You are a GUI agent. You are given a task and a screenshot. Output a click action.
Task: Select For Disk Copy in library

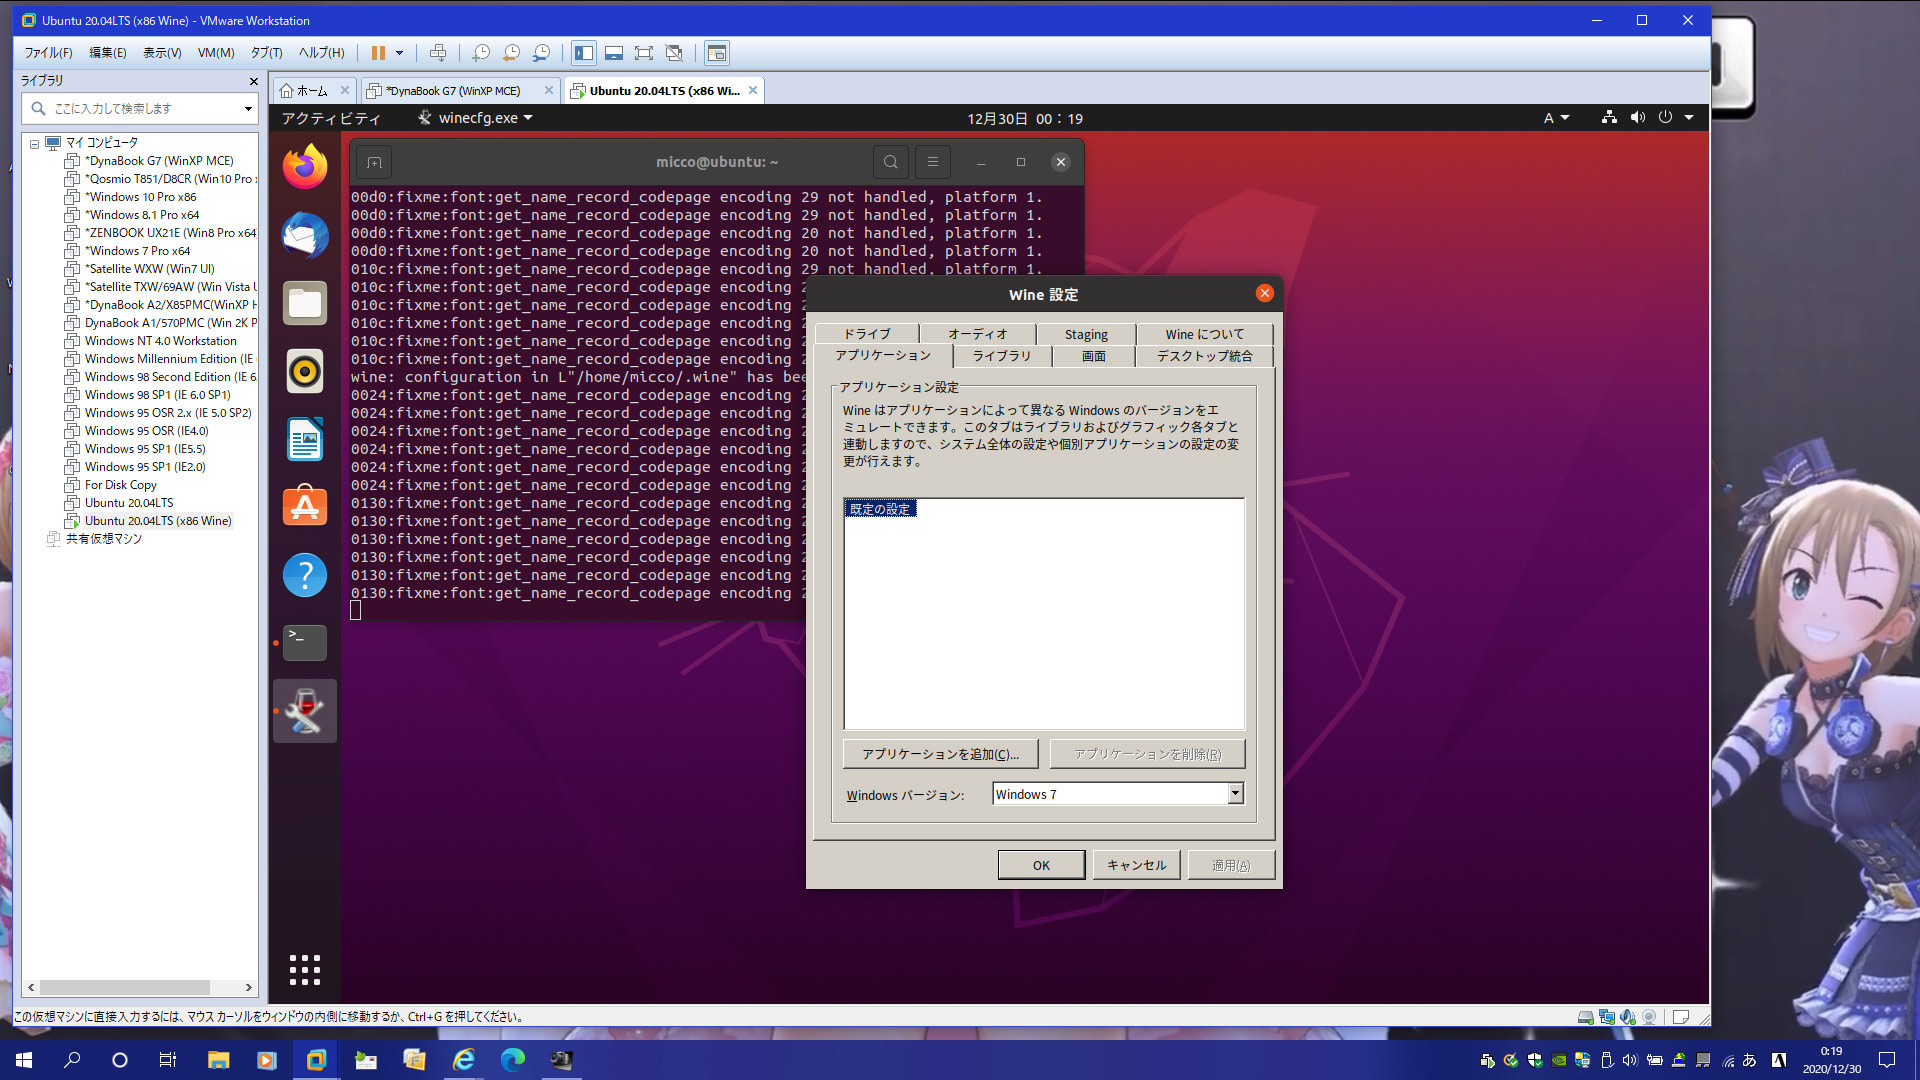[120, 485]
